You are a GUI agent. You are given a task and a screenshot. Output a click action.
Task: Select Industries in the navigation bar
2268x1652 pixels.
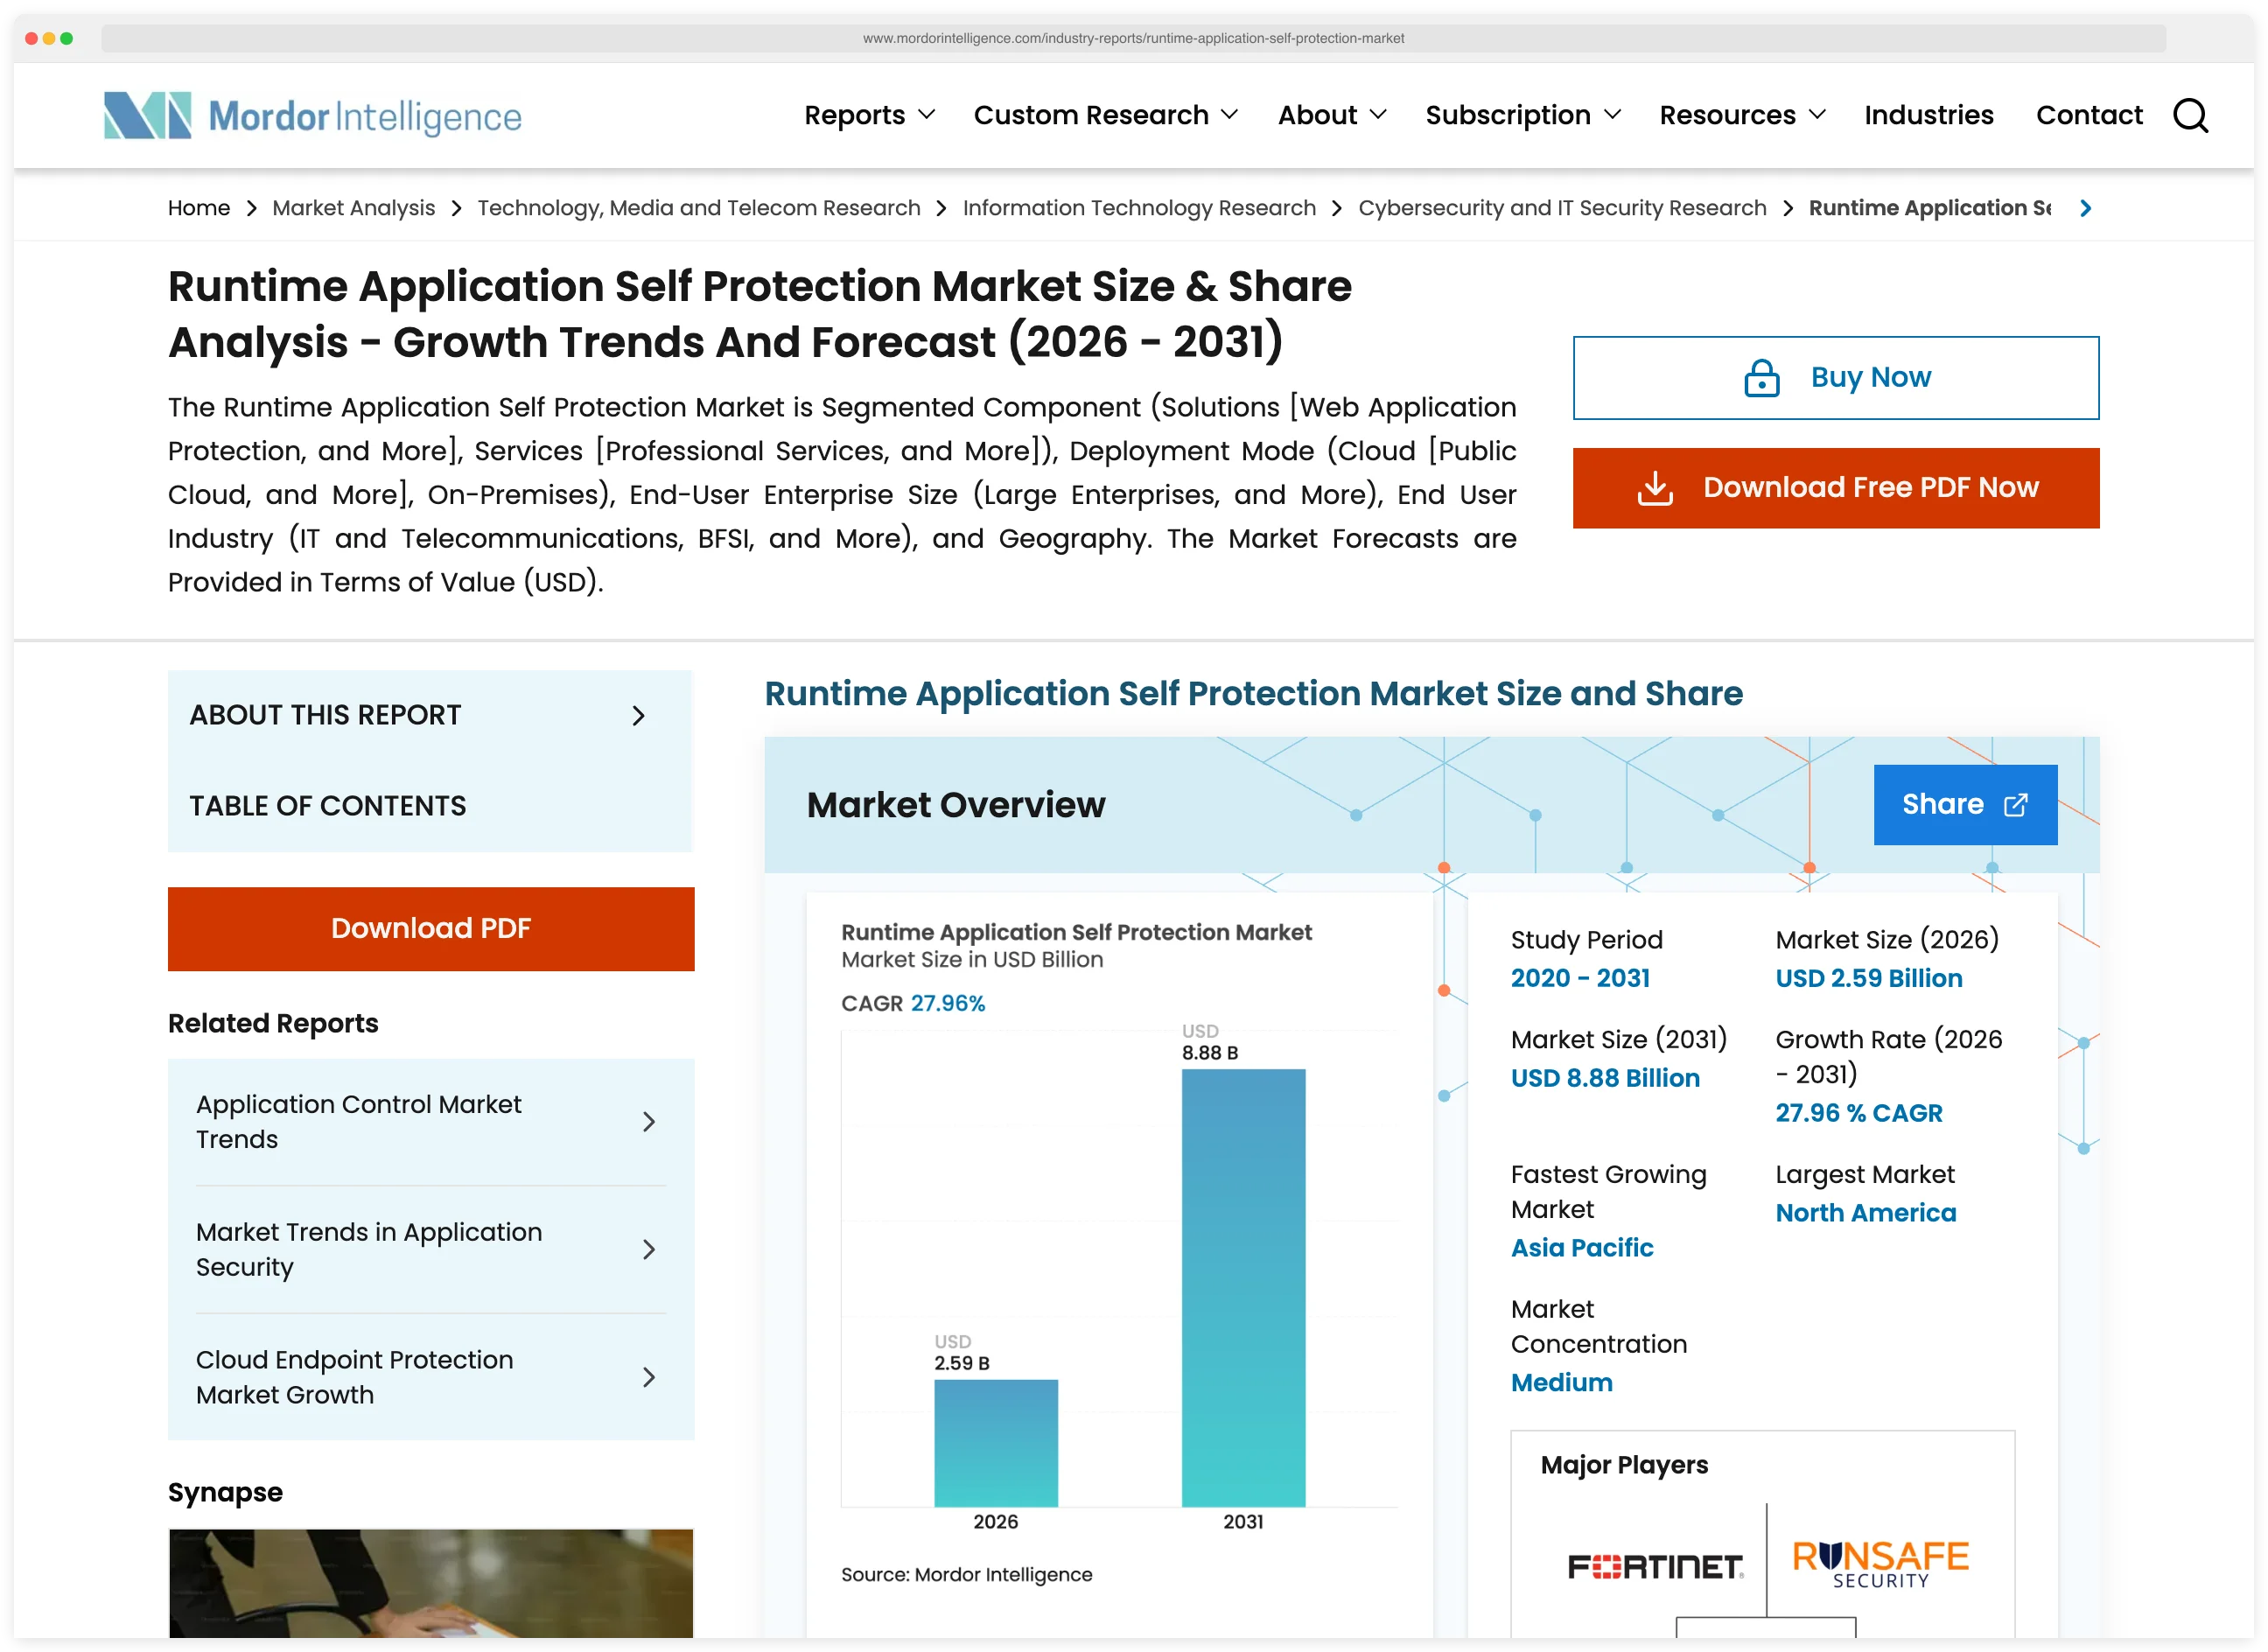point(1928,115)
